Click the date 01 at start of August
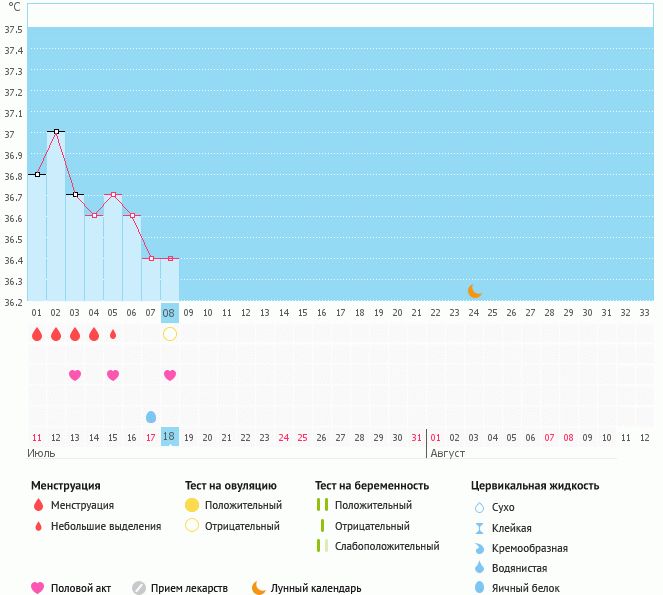The height and width of the screenshot is (595, 663). coord(435,437)
